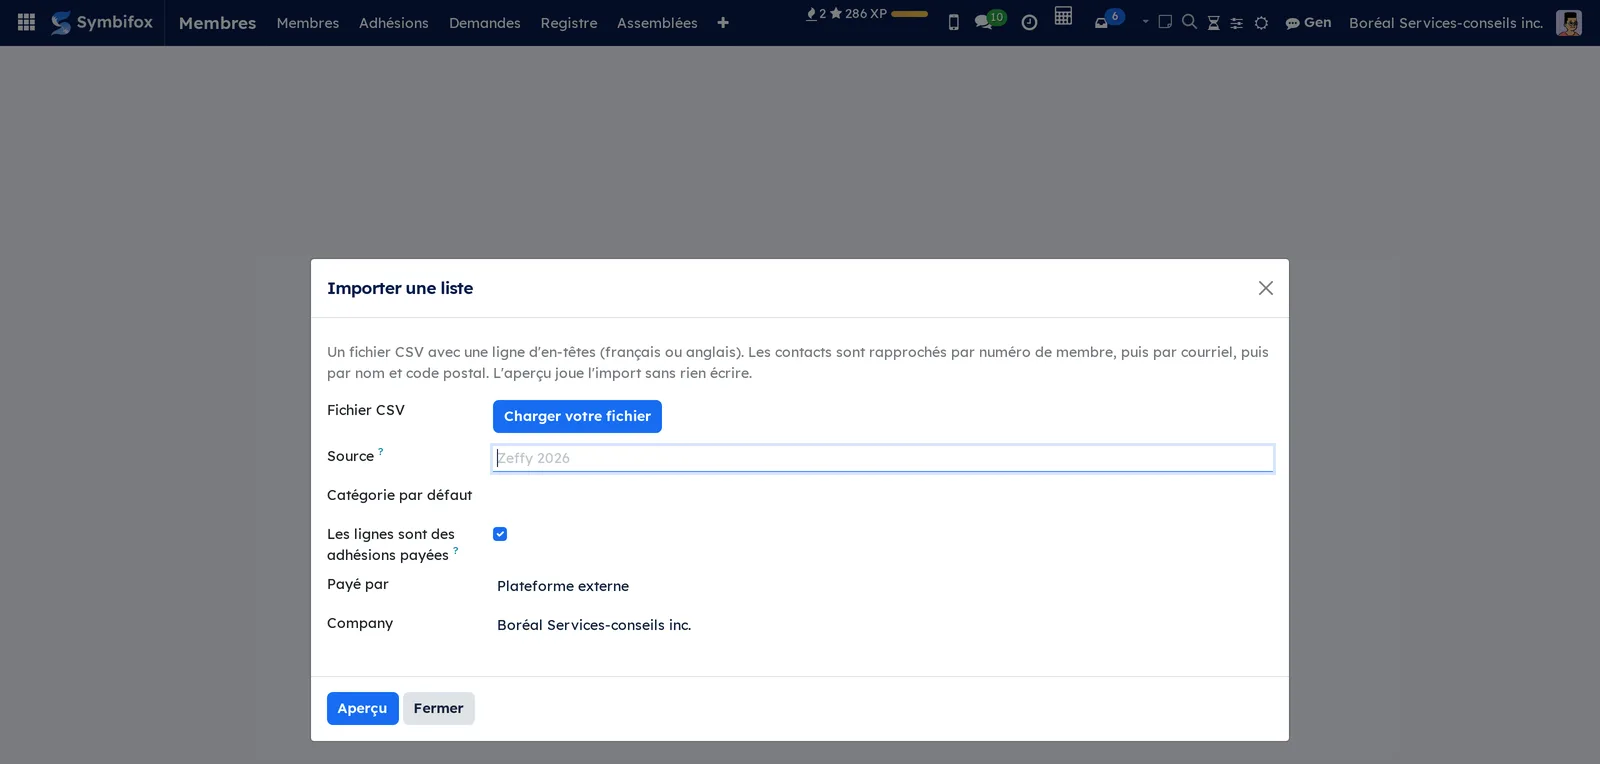Screen dimensions: 1600x764
Task: Click Charger votre fichier button
Action: click(x=577, y=416)
